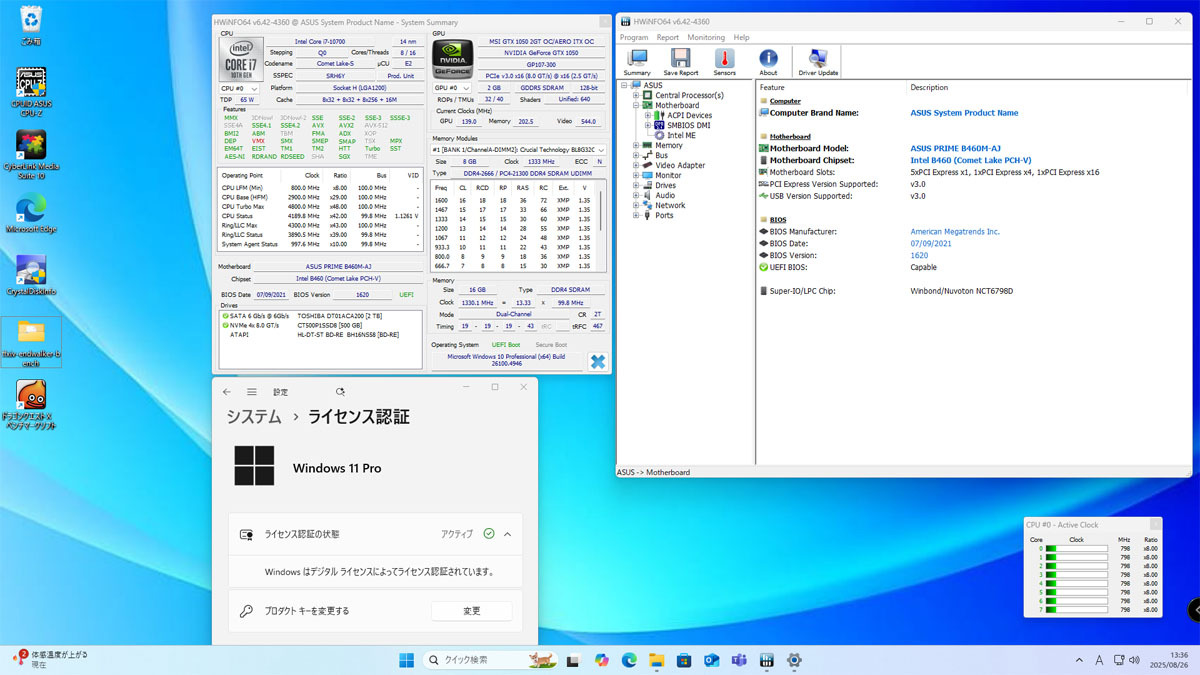The width and height of the screenshot is (1200, 675).
Task: Click the taskbar search box
Action: 488,660
